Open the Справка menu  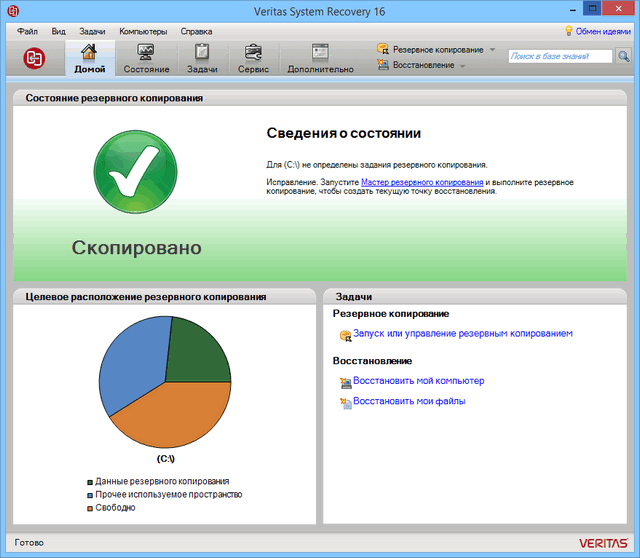[x=196, y=31]
